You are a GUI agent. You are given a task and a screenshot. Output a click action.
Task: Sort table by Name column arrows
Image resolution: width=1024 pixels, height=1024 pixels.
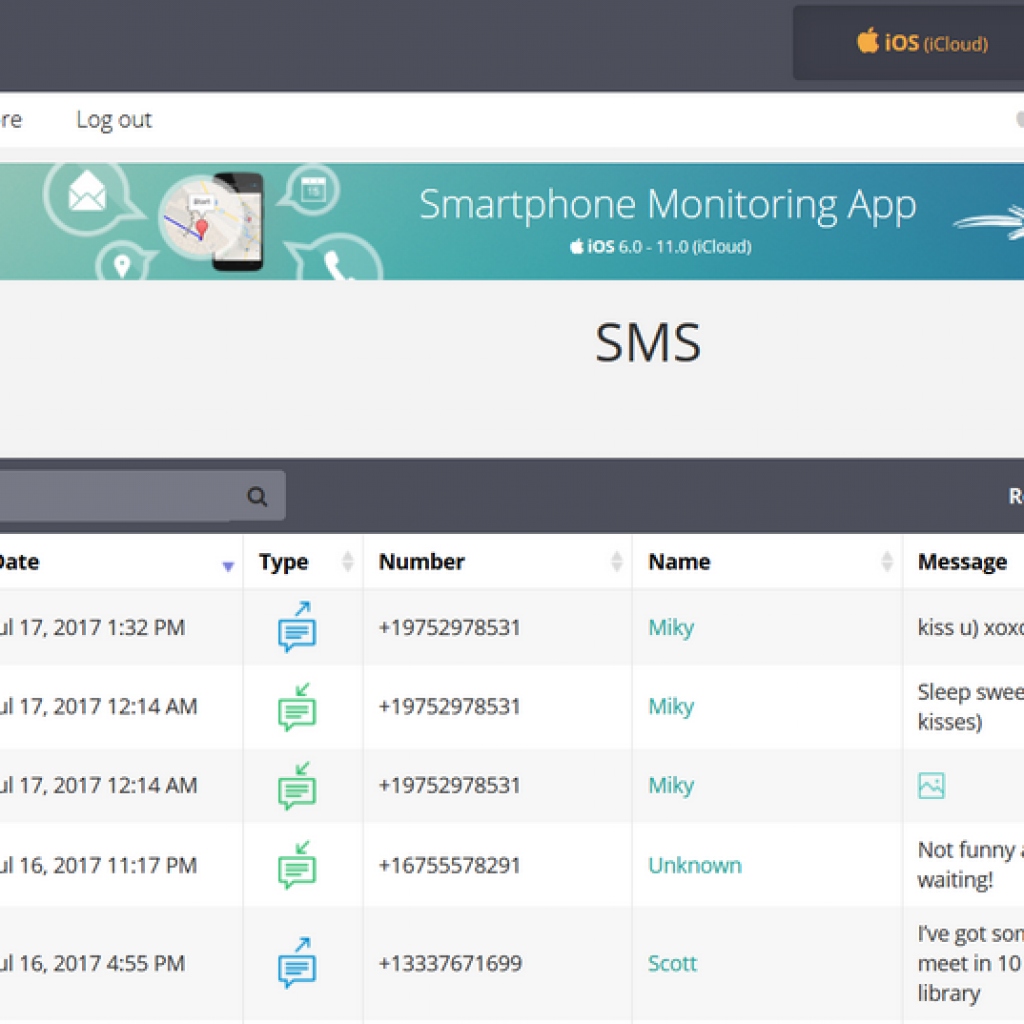(887, 562)
